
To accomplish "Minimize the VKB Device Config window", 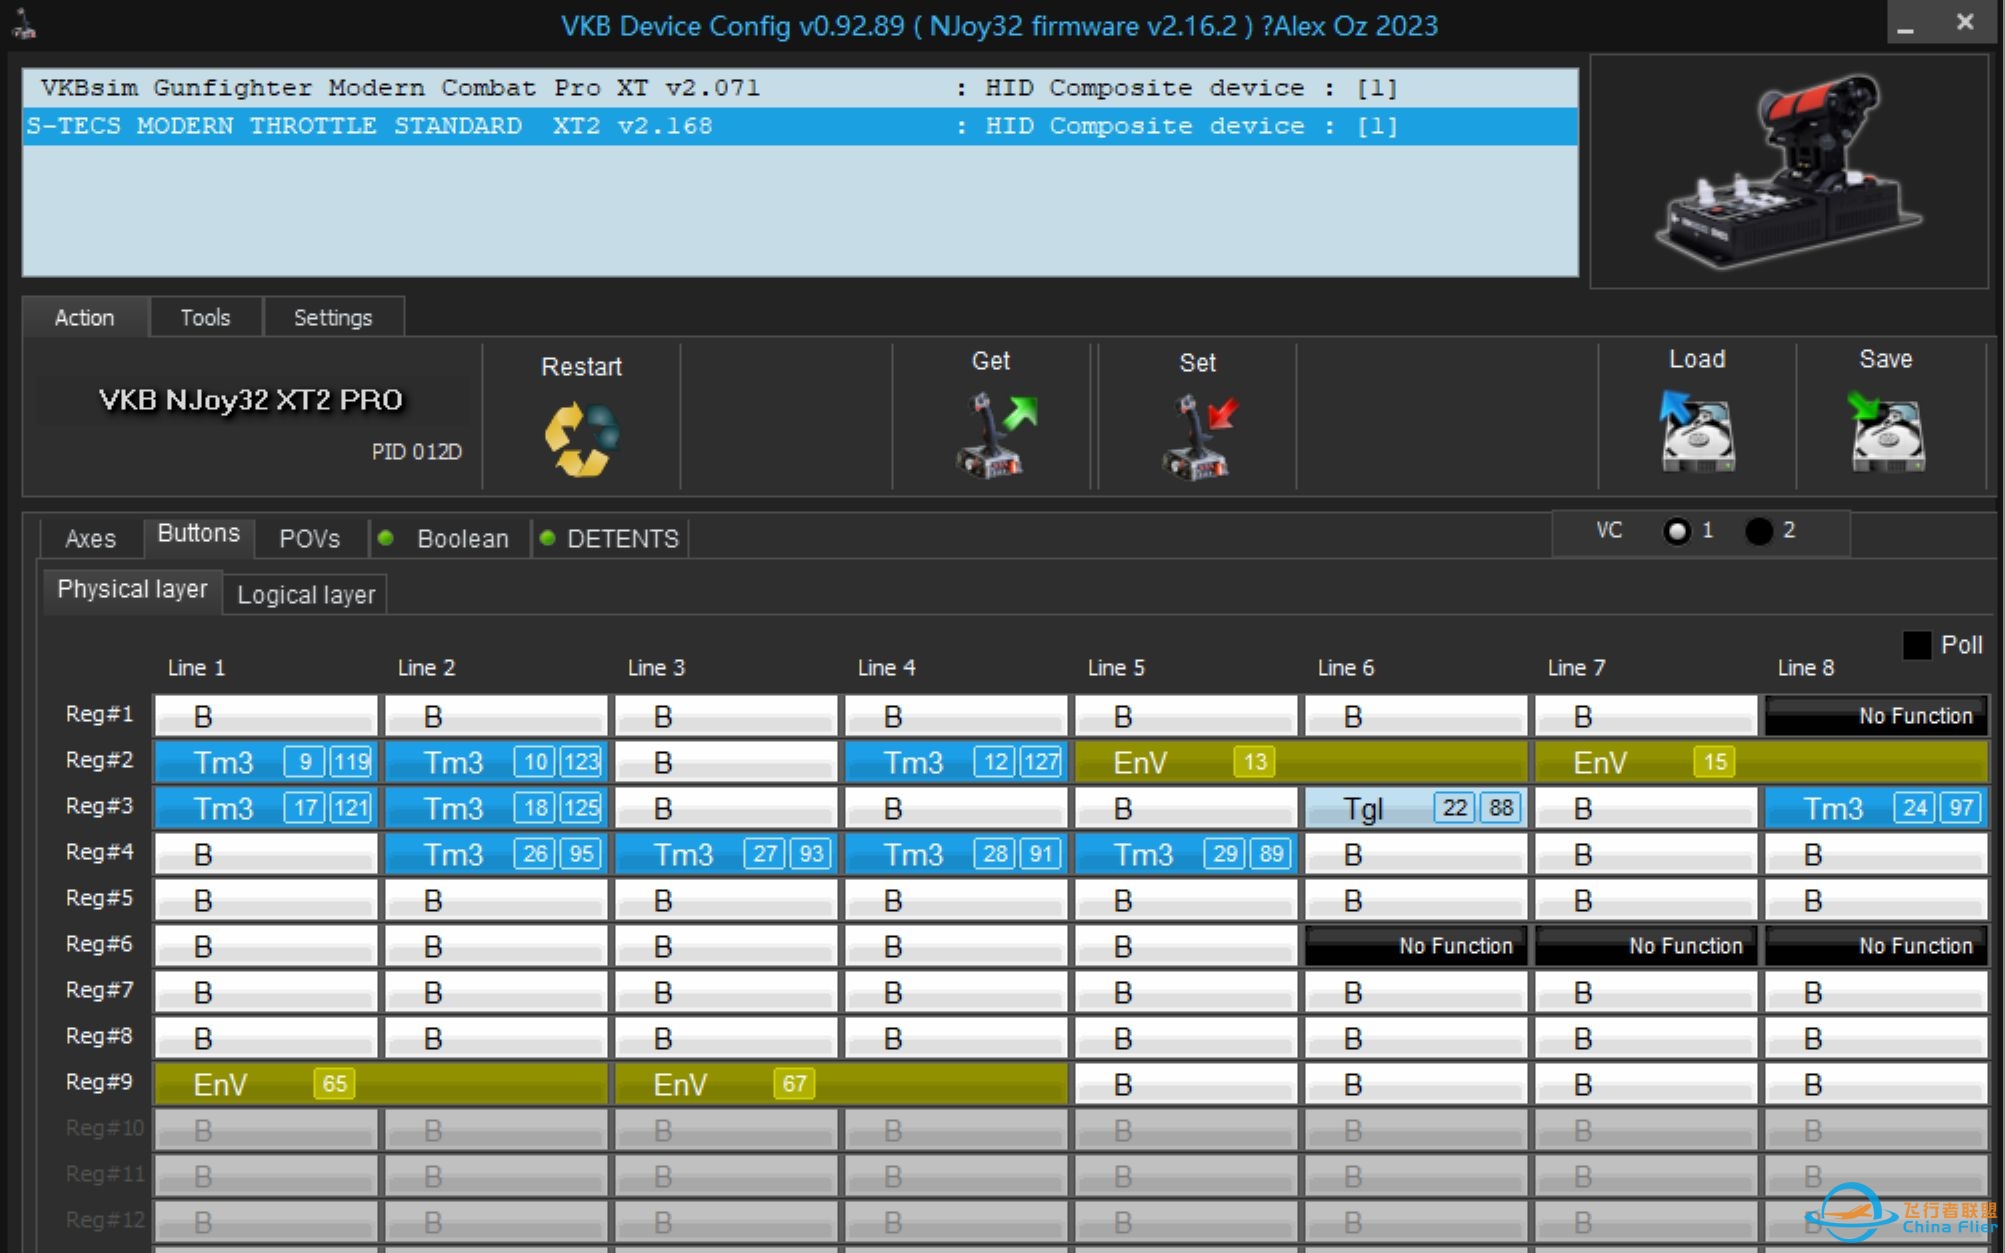I will click(1906, 24).
